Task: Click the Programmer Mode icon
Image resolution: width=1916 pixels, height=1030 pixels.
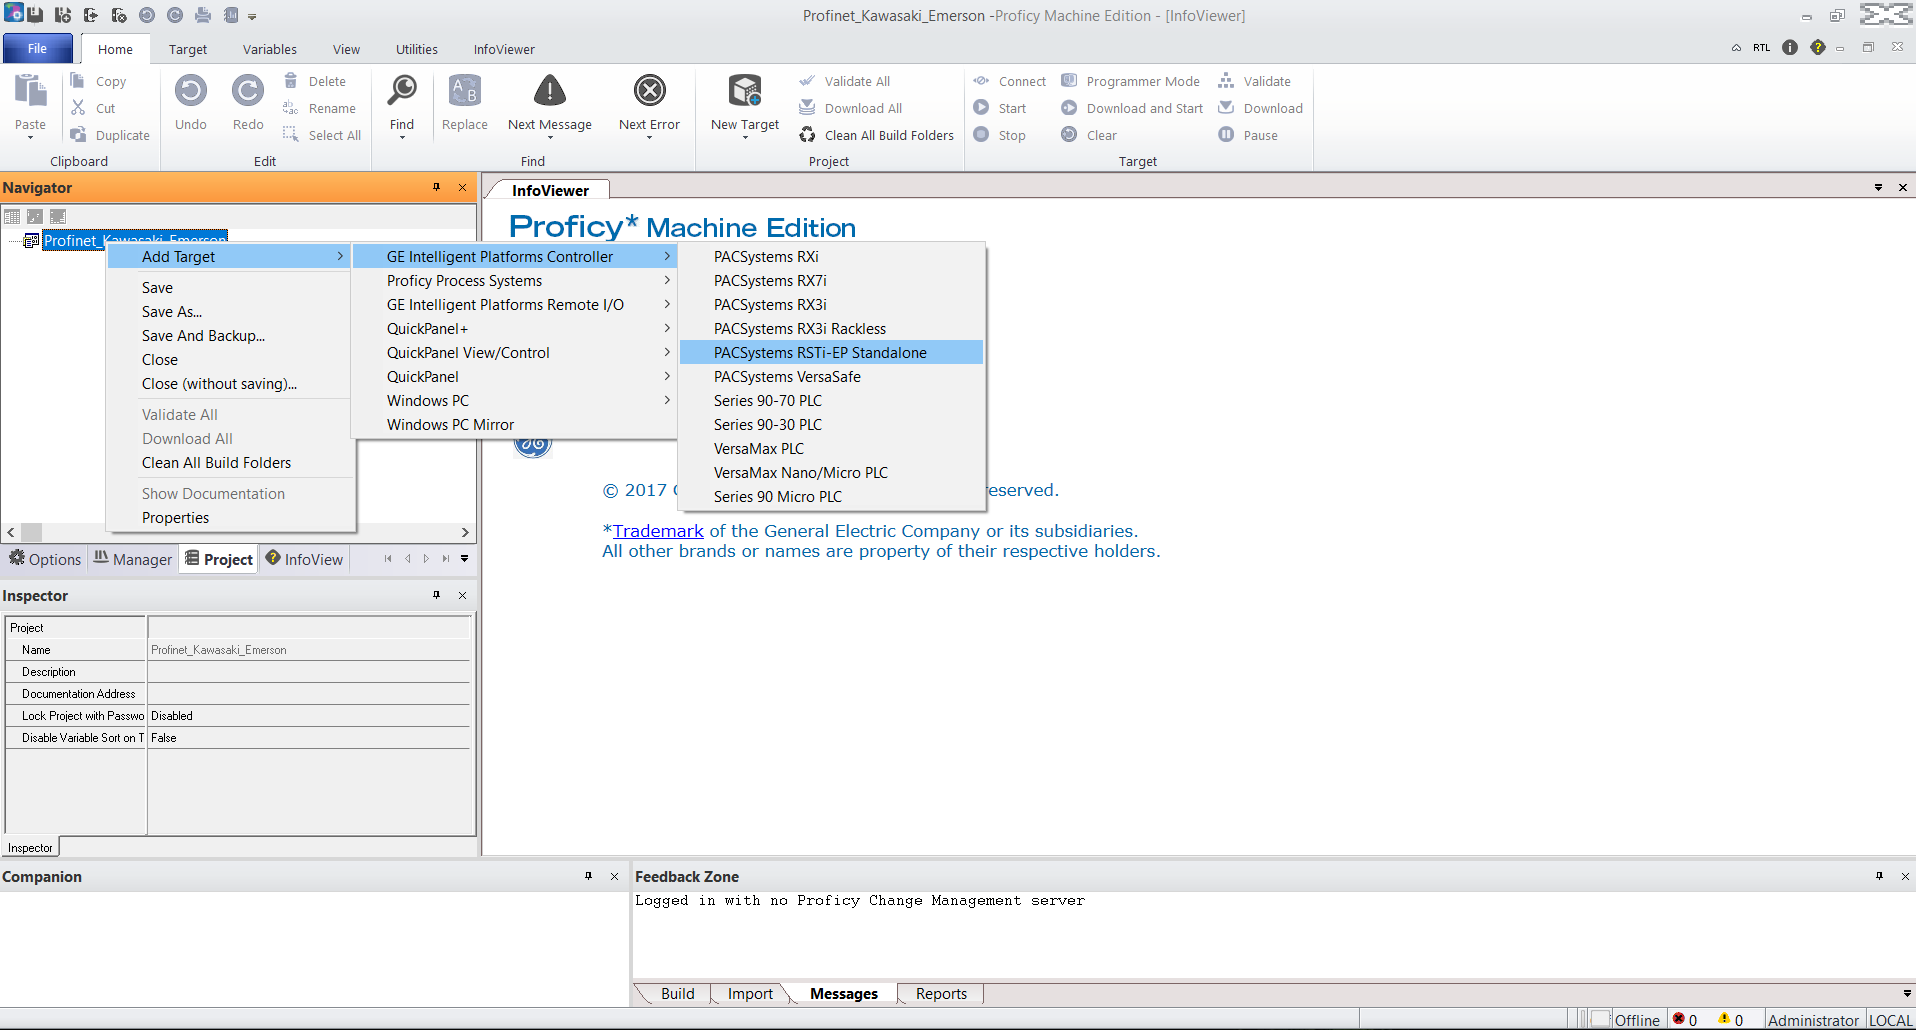Action: pyautogui.click(x=1069, y=81)
